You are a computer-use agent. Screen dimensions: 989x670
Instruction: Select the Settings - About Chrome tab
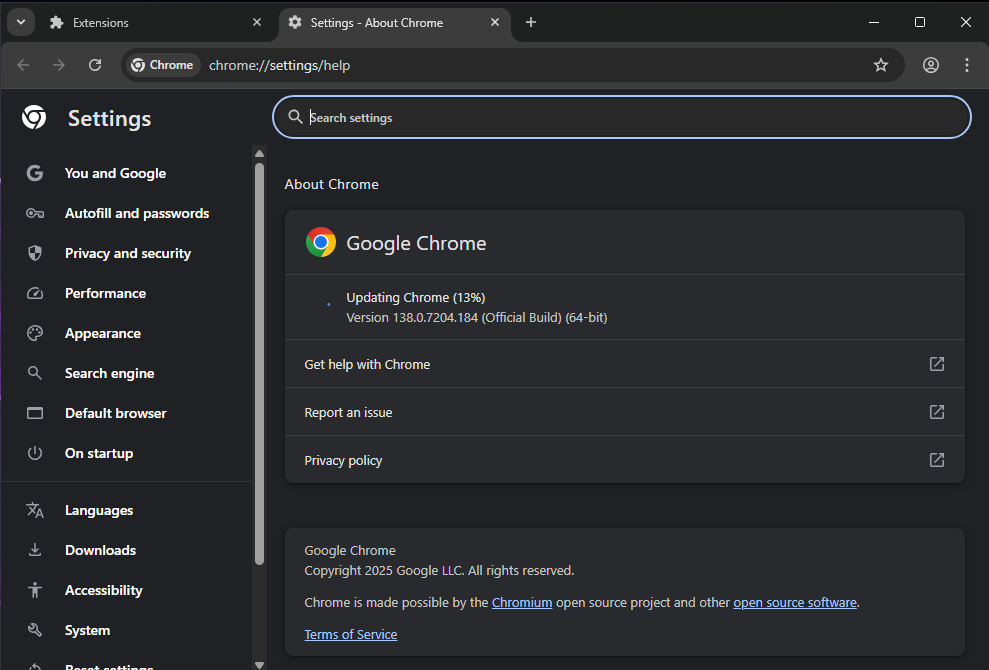(394, 23)
